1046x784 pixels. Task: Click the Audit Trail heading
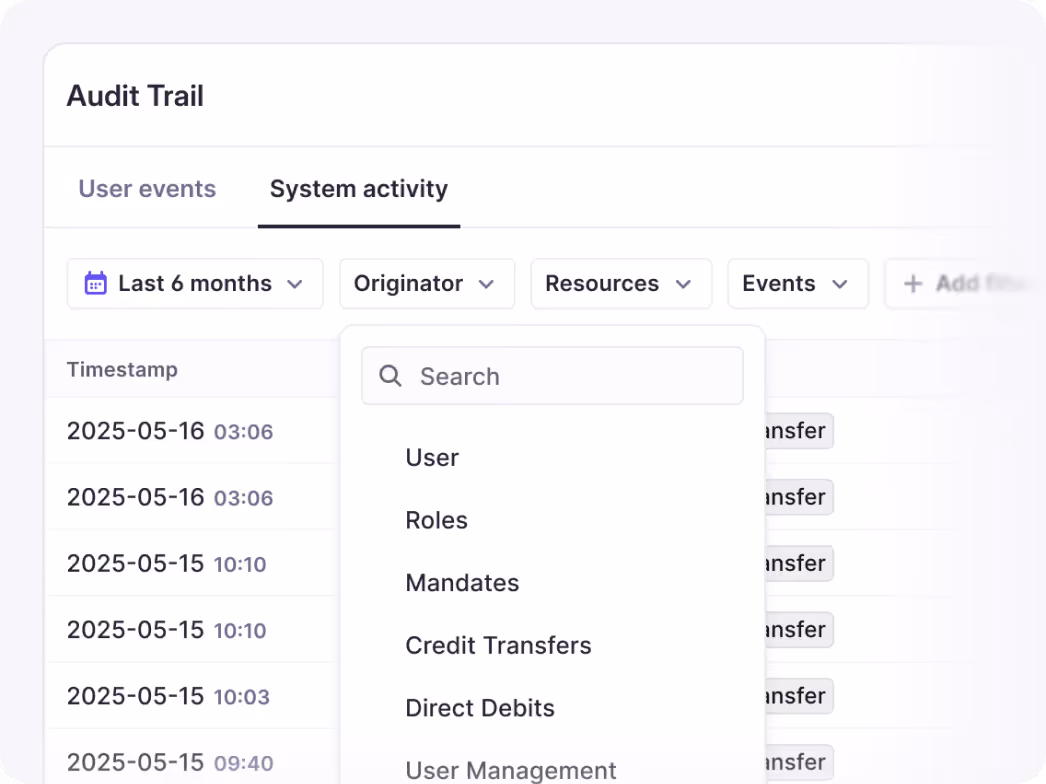pyautogui.click(x=135, y=95)
